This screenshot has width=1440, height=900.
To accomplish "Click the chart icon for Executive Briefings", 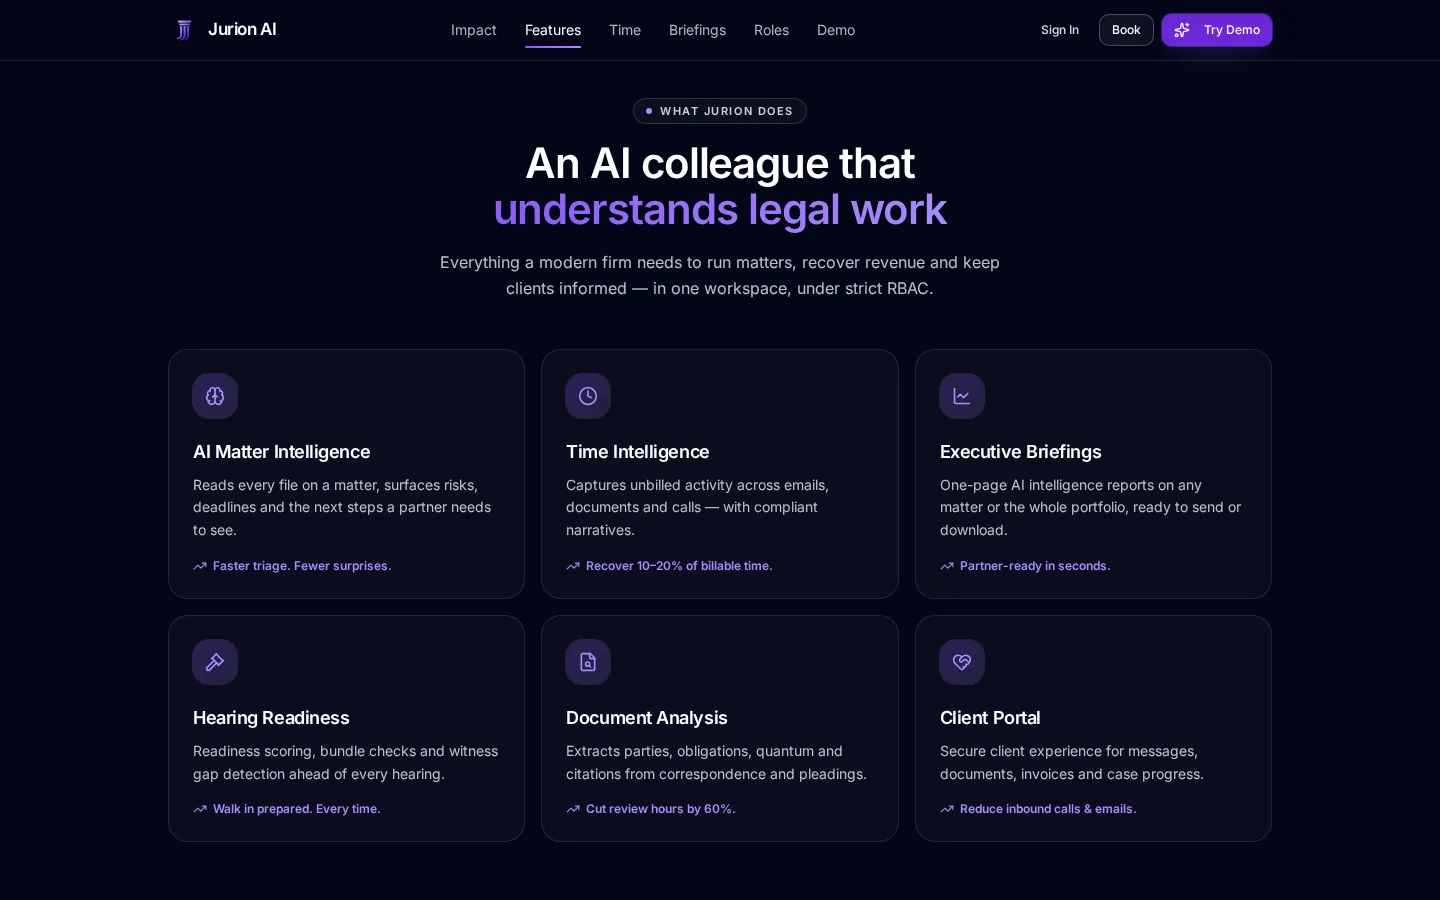I will pyautogui.click(x=962, y=396).
